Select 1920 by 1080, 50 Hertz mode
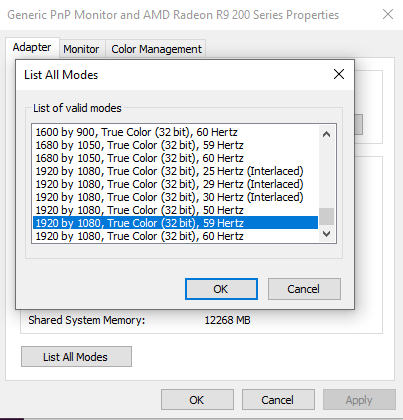 (175, 210)
